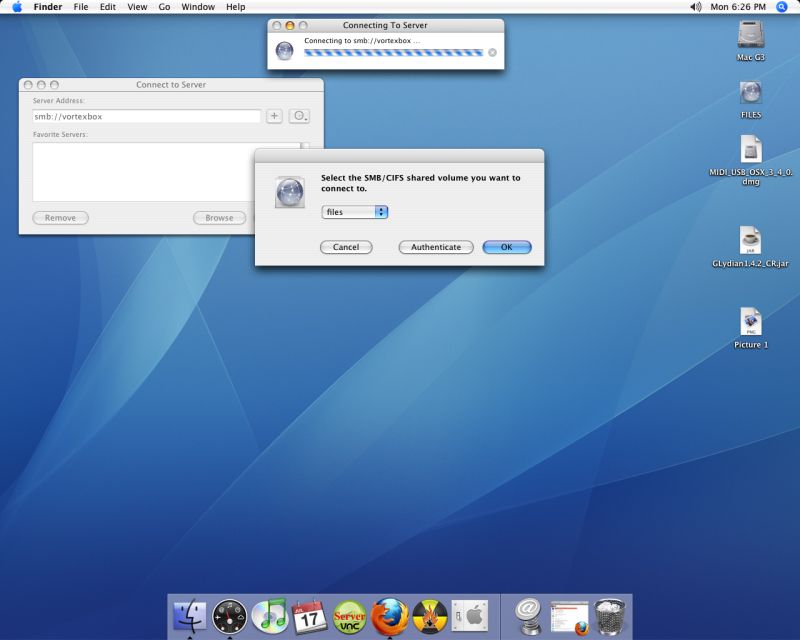Image resolution: width=800 pixels, height=640 pixels.
Task: Open System Preferences from the Dock
Action: pyautogui.click(x=470, y=617)
